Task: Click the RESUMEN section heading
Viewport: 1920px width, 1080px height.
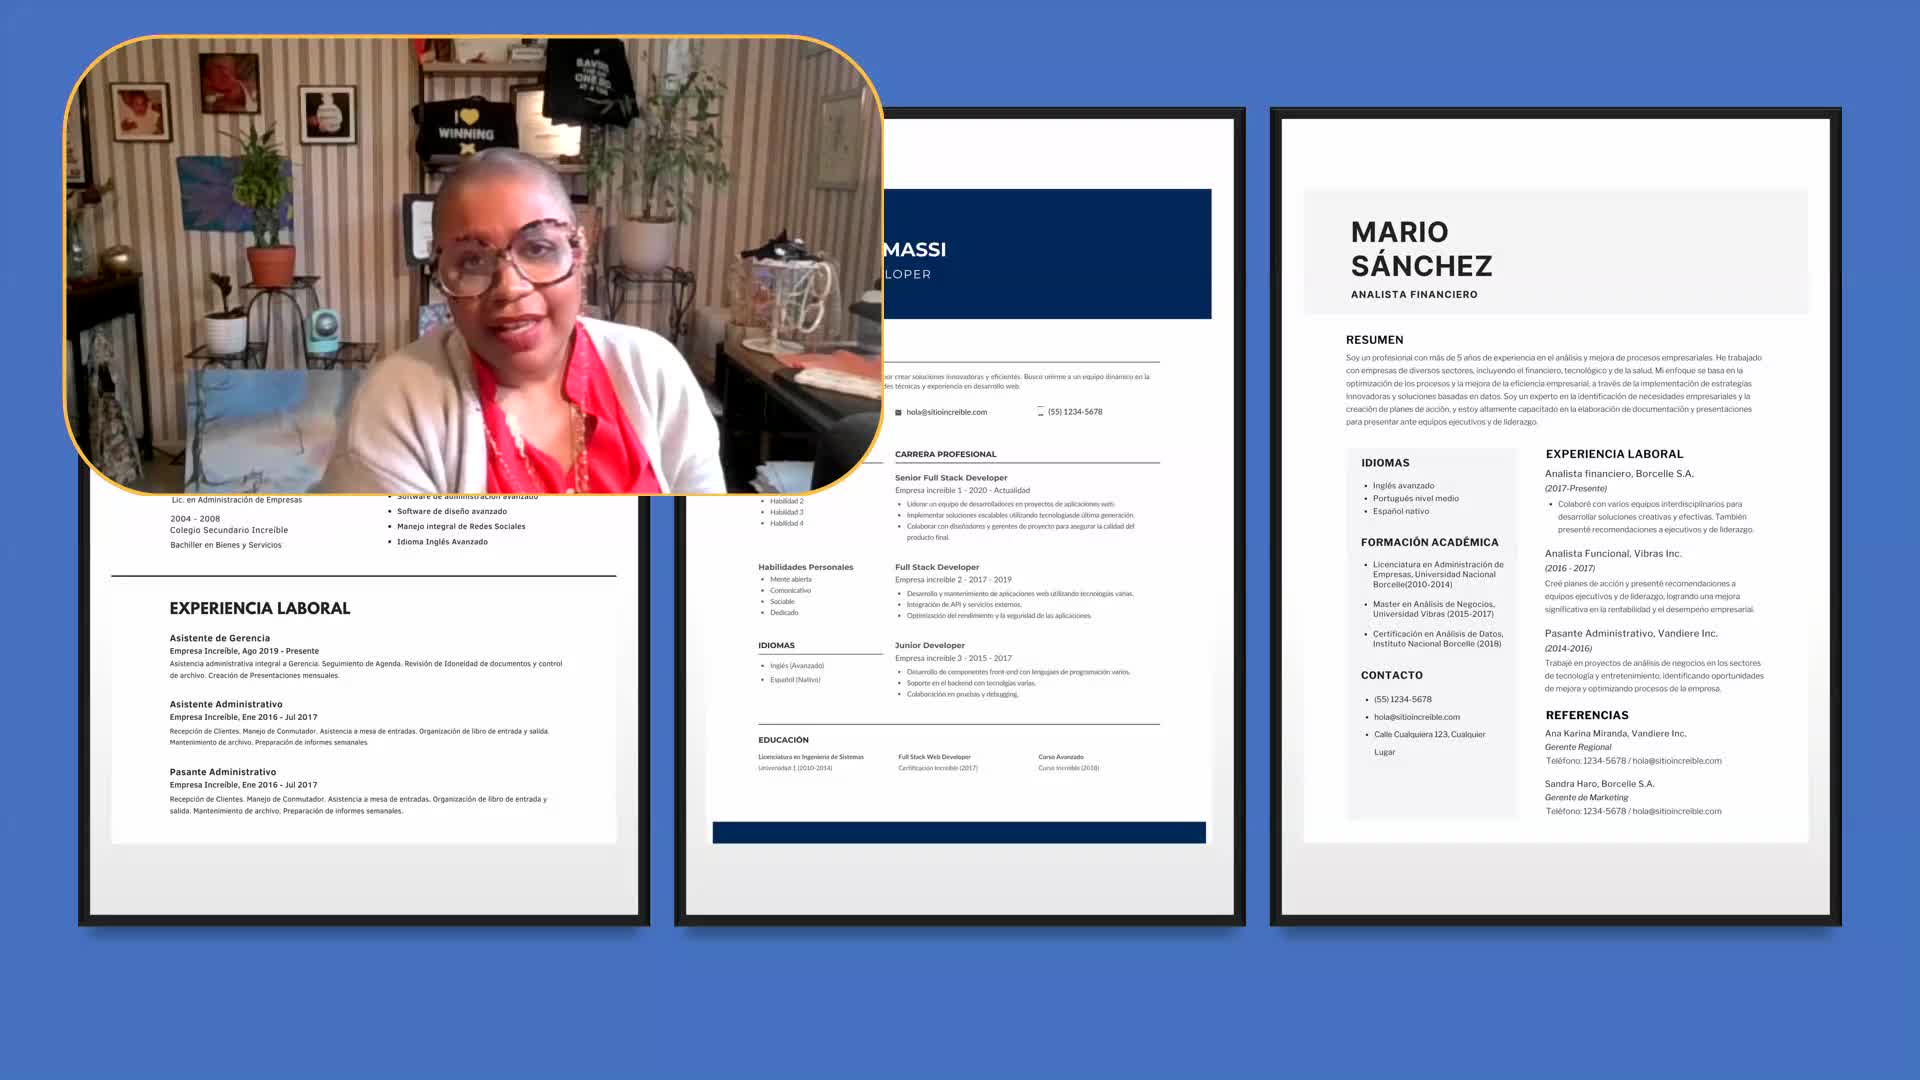Action: 1374,340
